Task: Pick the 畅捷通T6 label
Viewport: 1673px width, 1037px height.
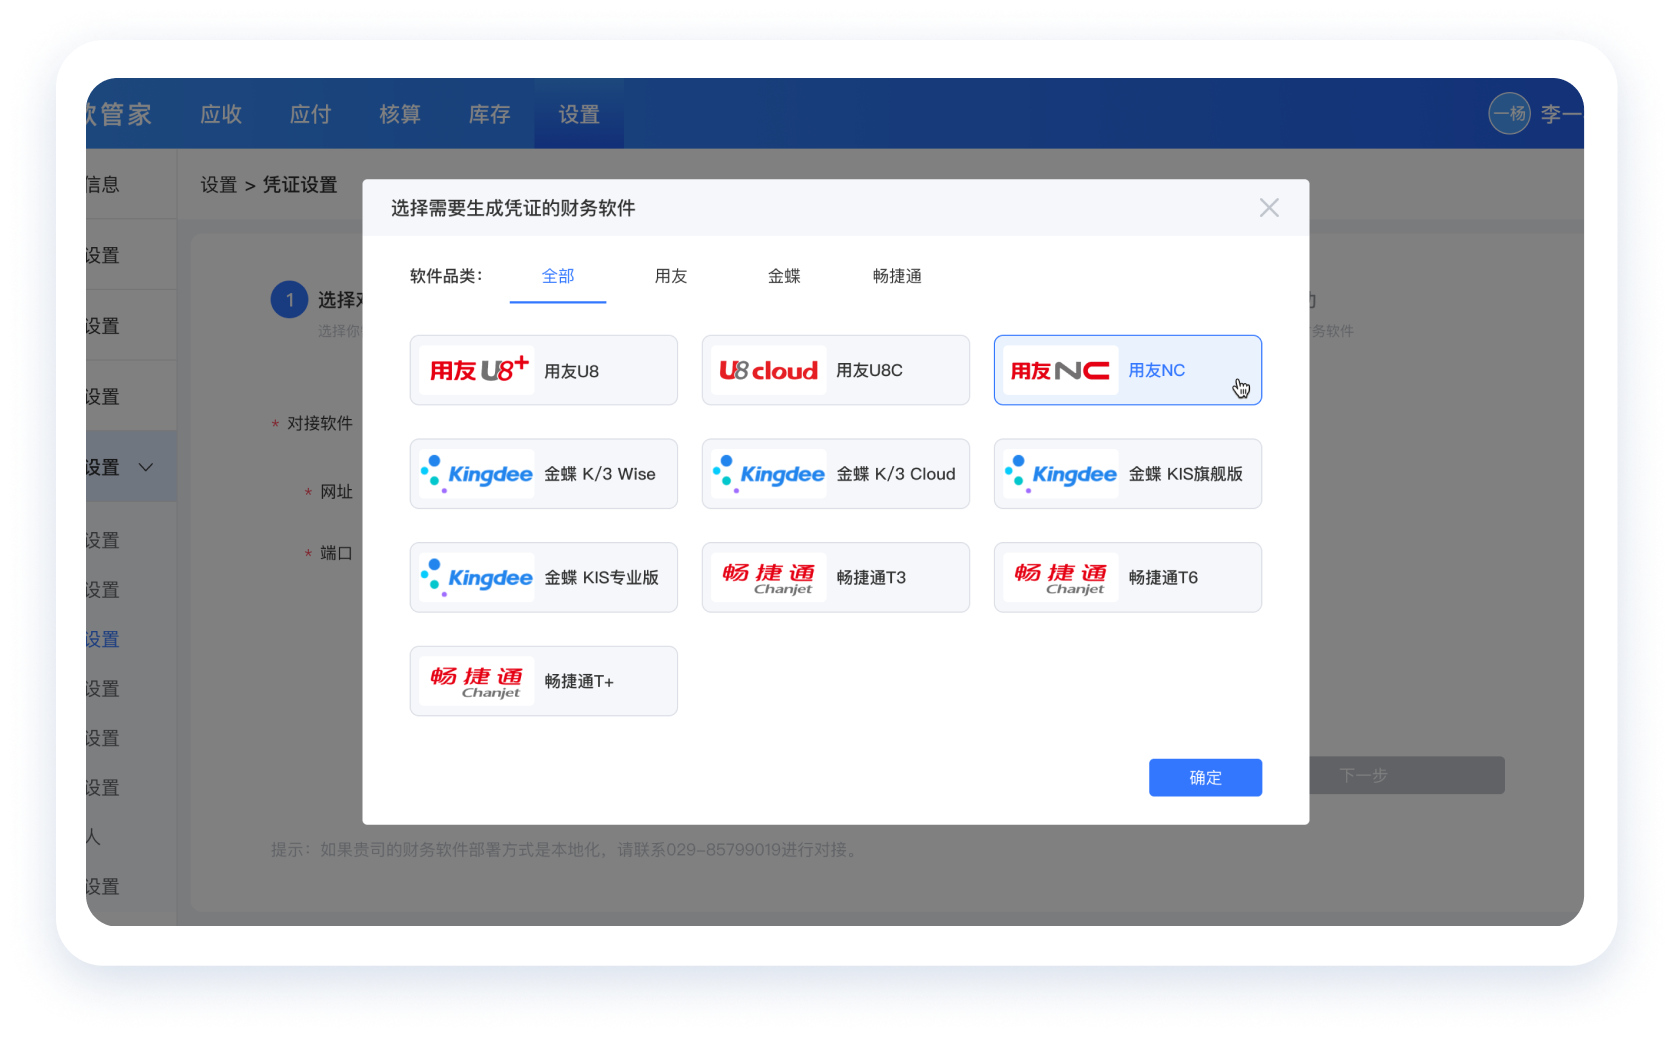Action: click(x=1163, y=577)
